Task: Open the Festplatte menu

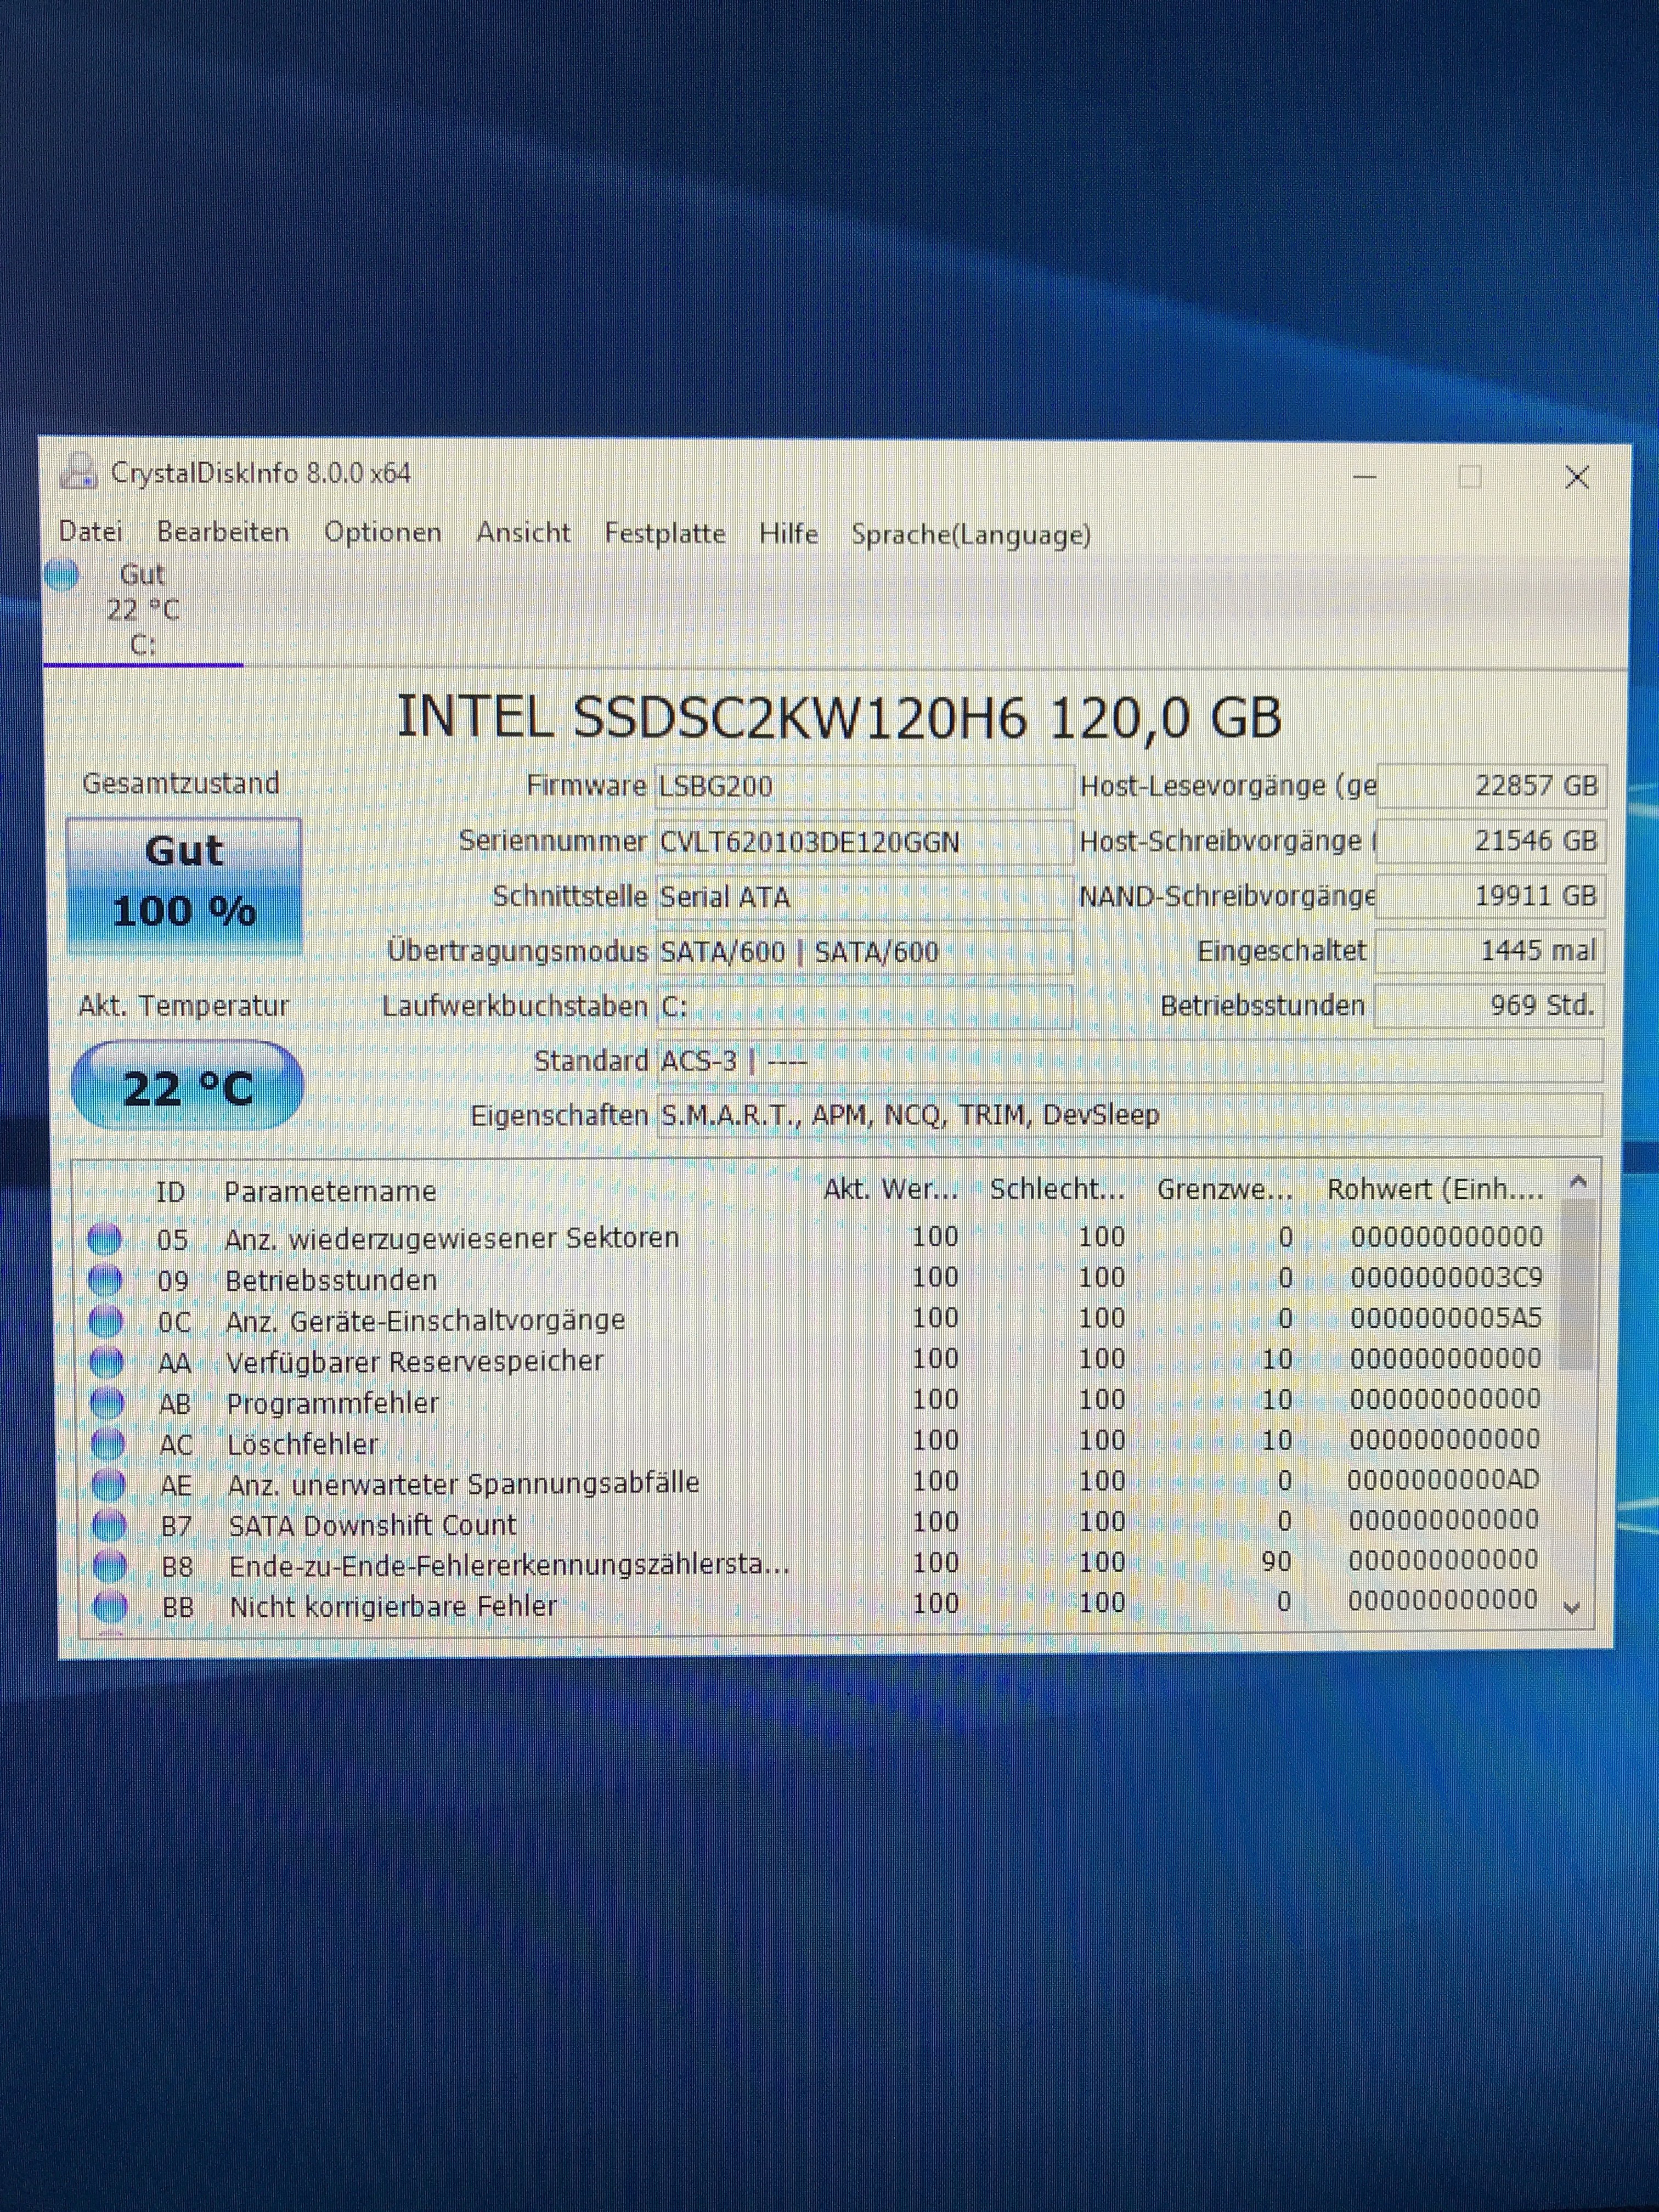Action: click(x=664, y=533)
